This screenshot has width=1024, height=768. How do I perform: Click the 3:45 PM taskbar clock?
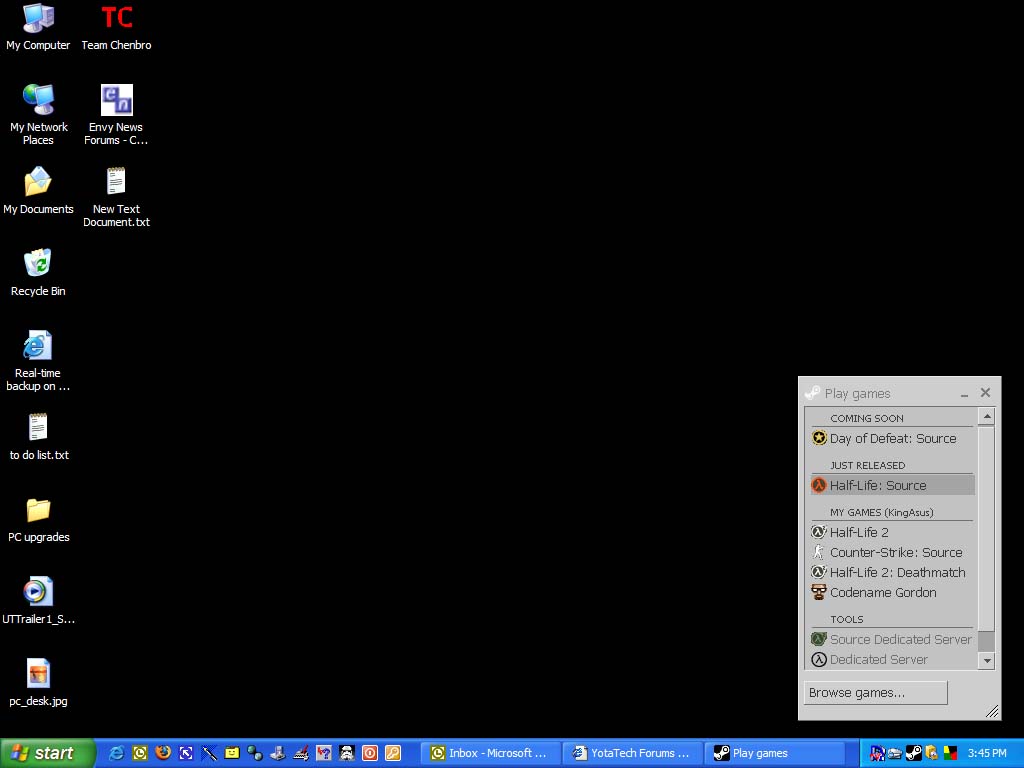point(987,753)
